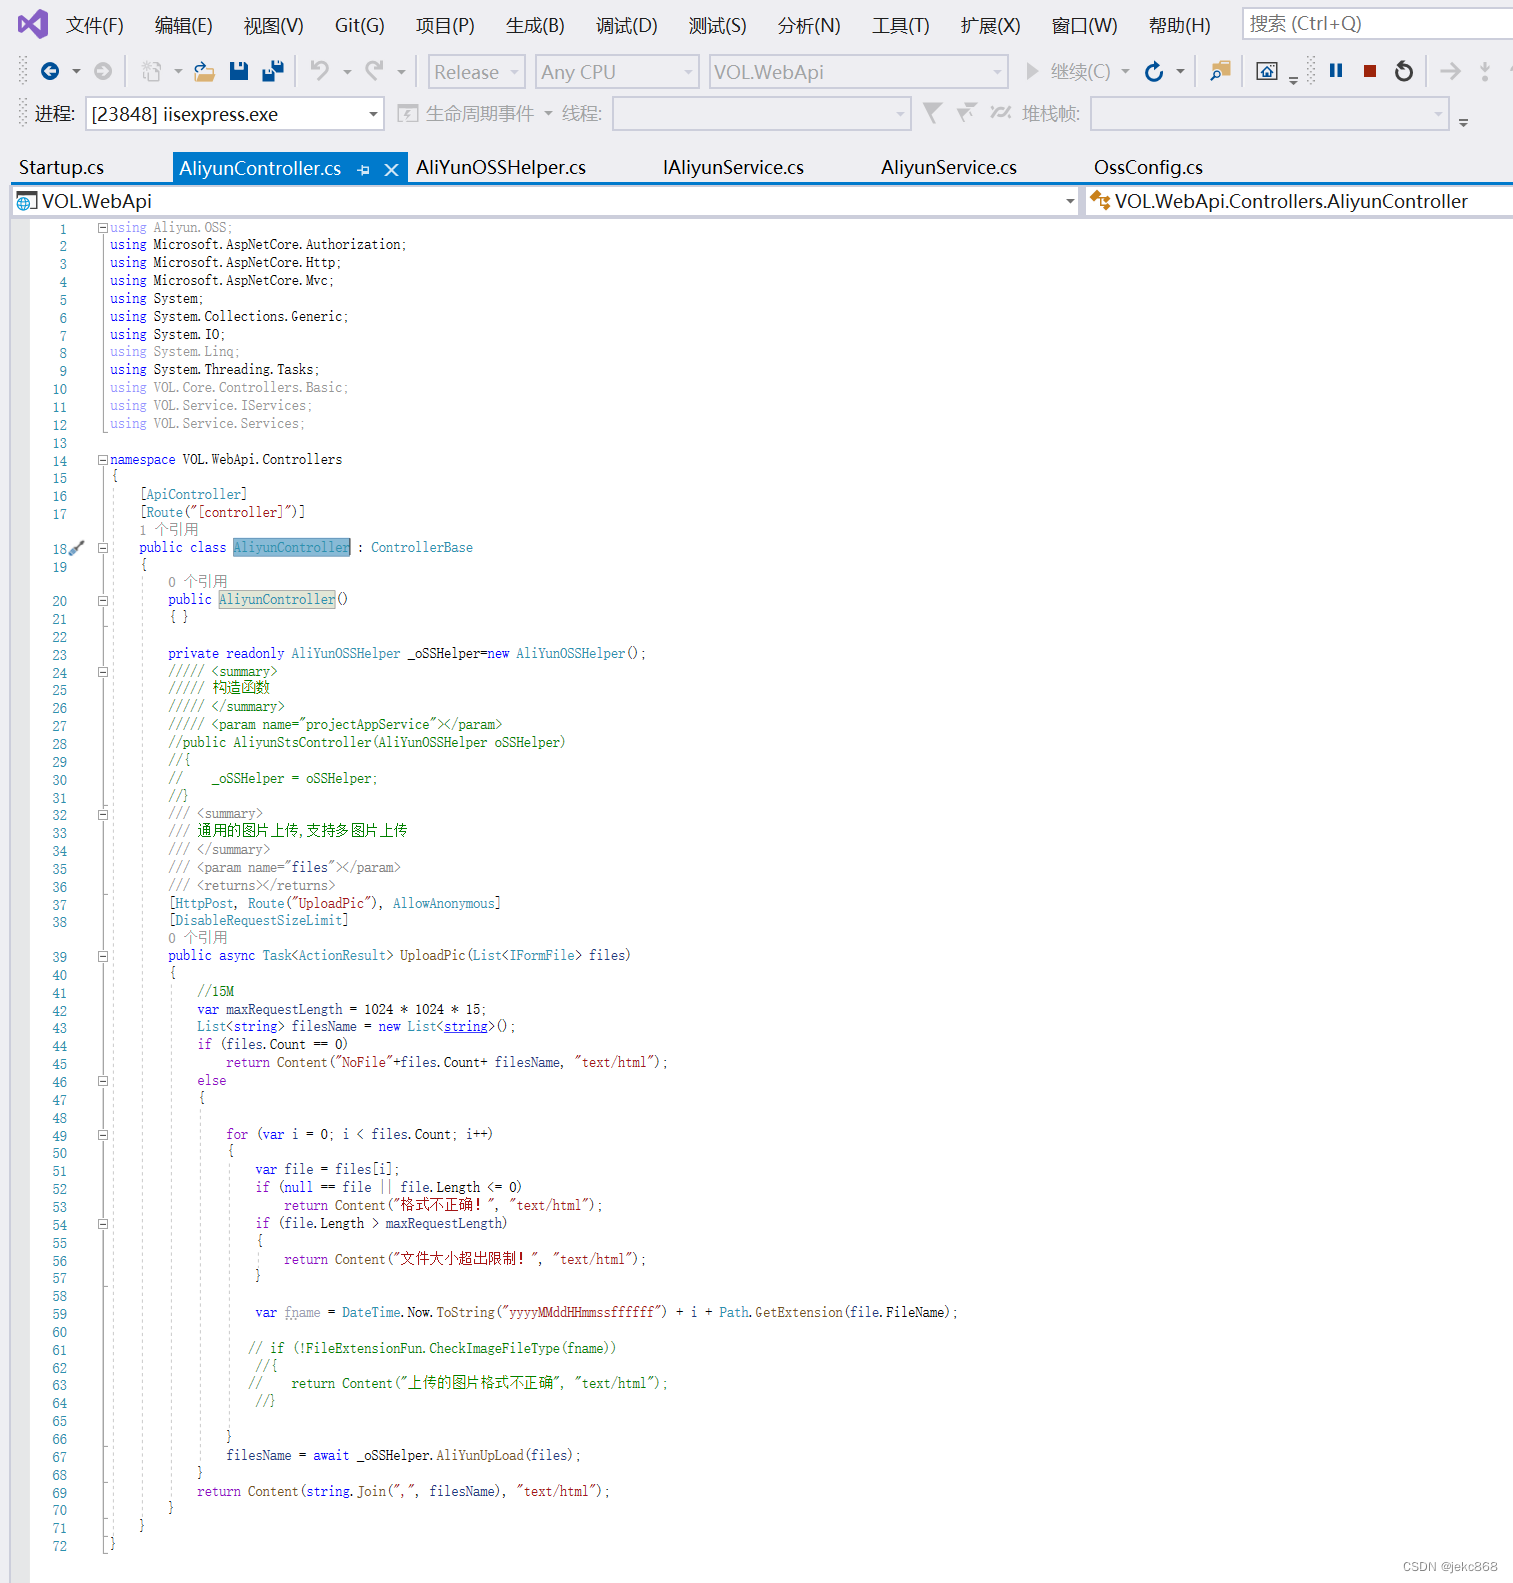The width and height of the screenshot is (1513, 1583).
Task: Save the current file with the disk icon
Action: (238, 71)
